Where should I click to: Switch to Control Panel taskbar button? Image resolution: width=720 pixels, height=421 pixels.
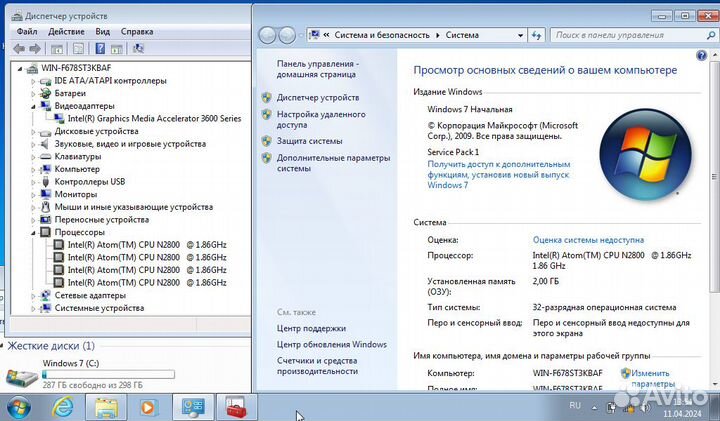(193, 407)
